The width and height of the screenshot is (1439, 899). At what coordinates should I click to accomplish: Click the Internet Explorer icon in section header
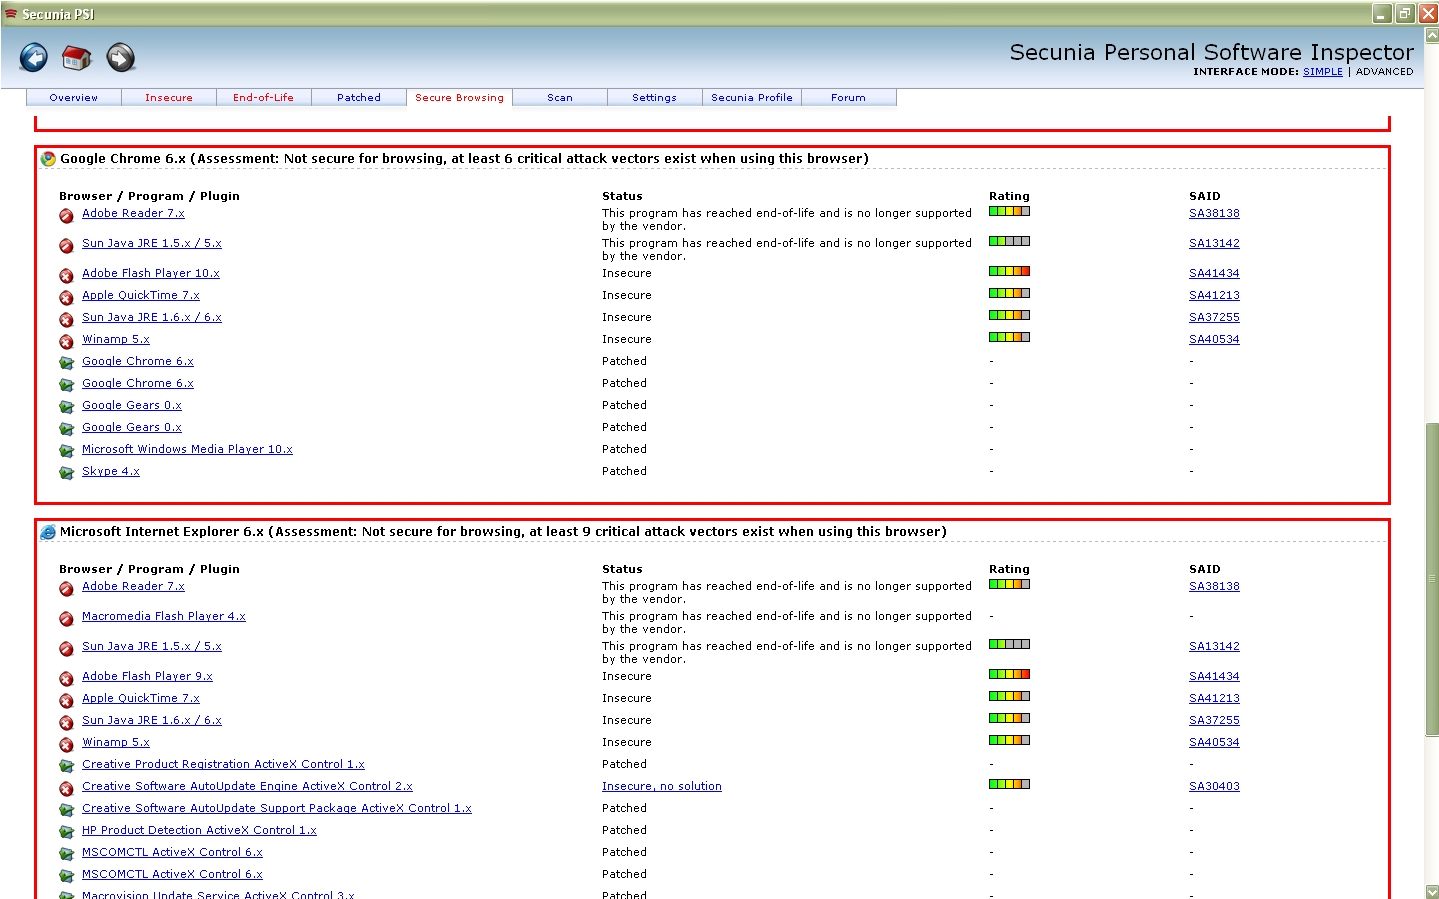(x=48, y=532)
